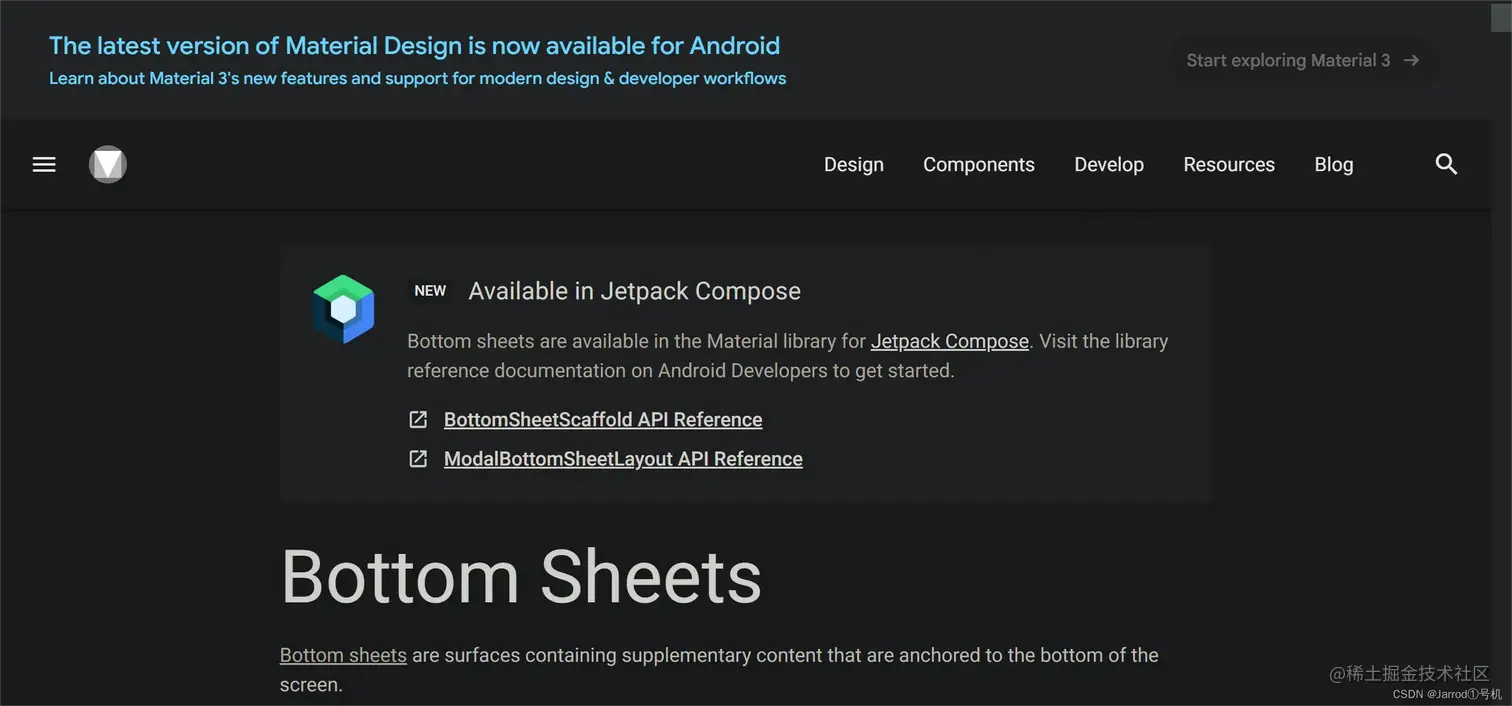Open the Develop menu
1512x706 pixels.
[1109, 165]
